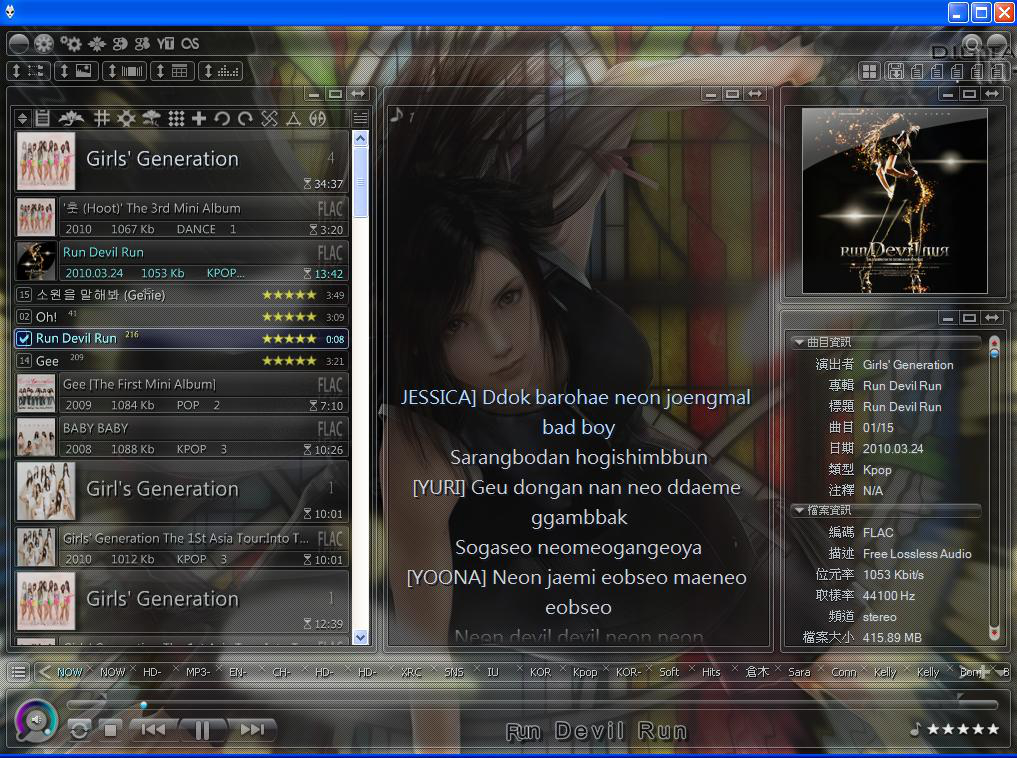This screenshot has height=758, width=1017.
Task: Click the YT YouTube icon
Action: 165,43
